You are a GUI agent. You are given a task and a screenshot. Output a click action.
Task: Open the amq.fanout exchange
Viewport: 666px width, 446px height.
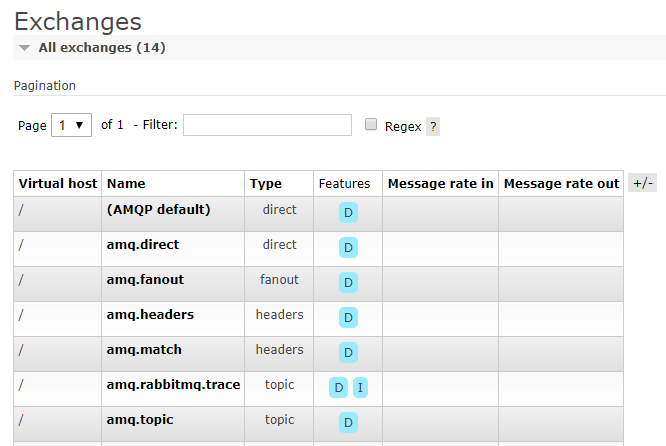[x=145, y=279]
